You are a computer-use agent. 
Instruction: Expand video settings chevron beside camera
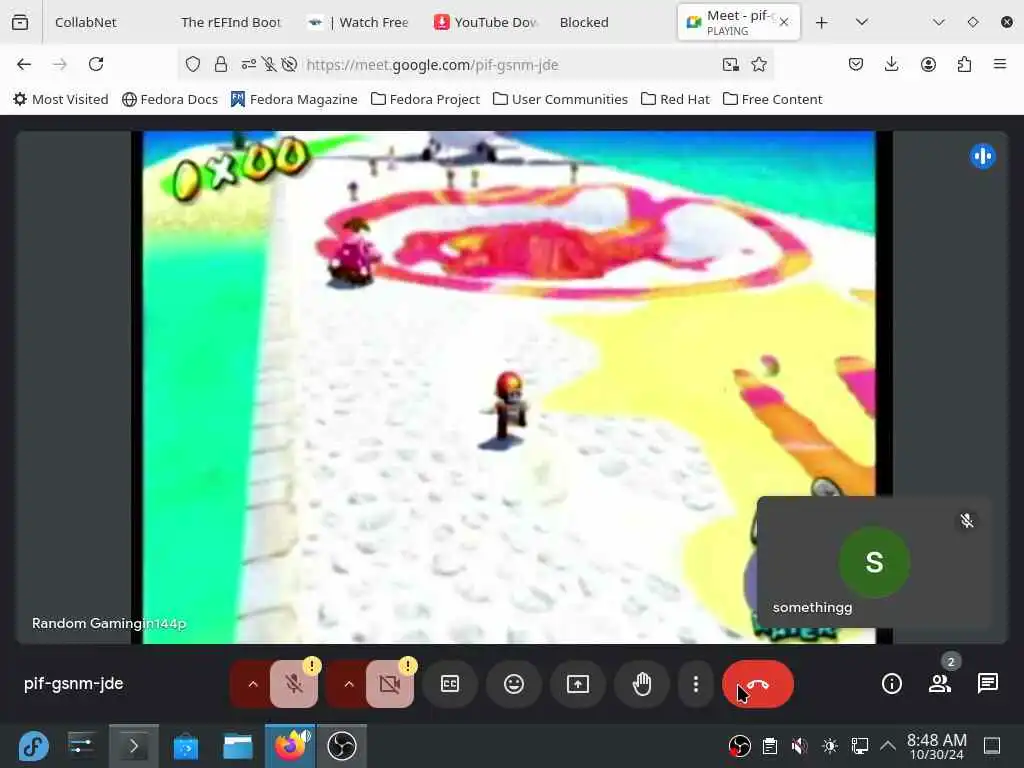(x=349, y=684)
